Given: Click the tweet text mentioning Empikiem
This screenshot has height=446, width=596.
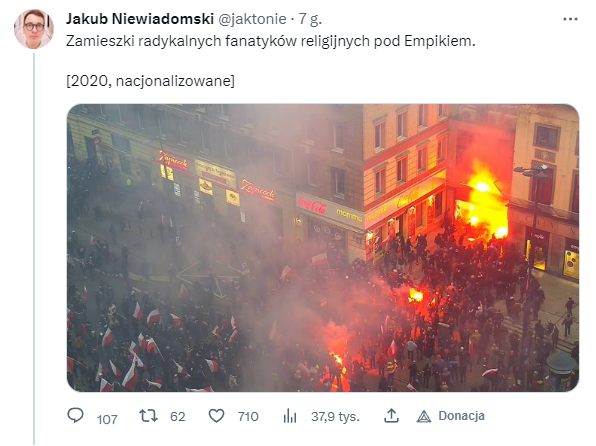Looking at the screenshot, I should point(271,41).
